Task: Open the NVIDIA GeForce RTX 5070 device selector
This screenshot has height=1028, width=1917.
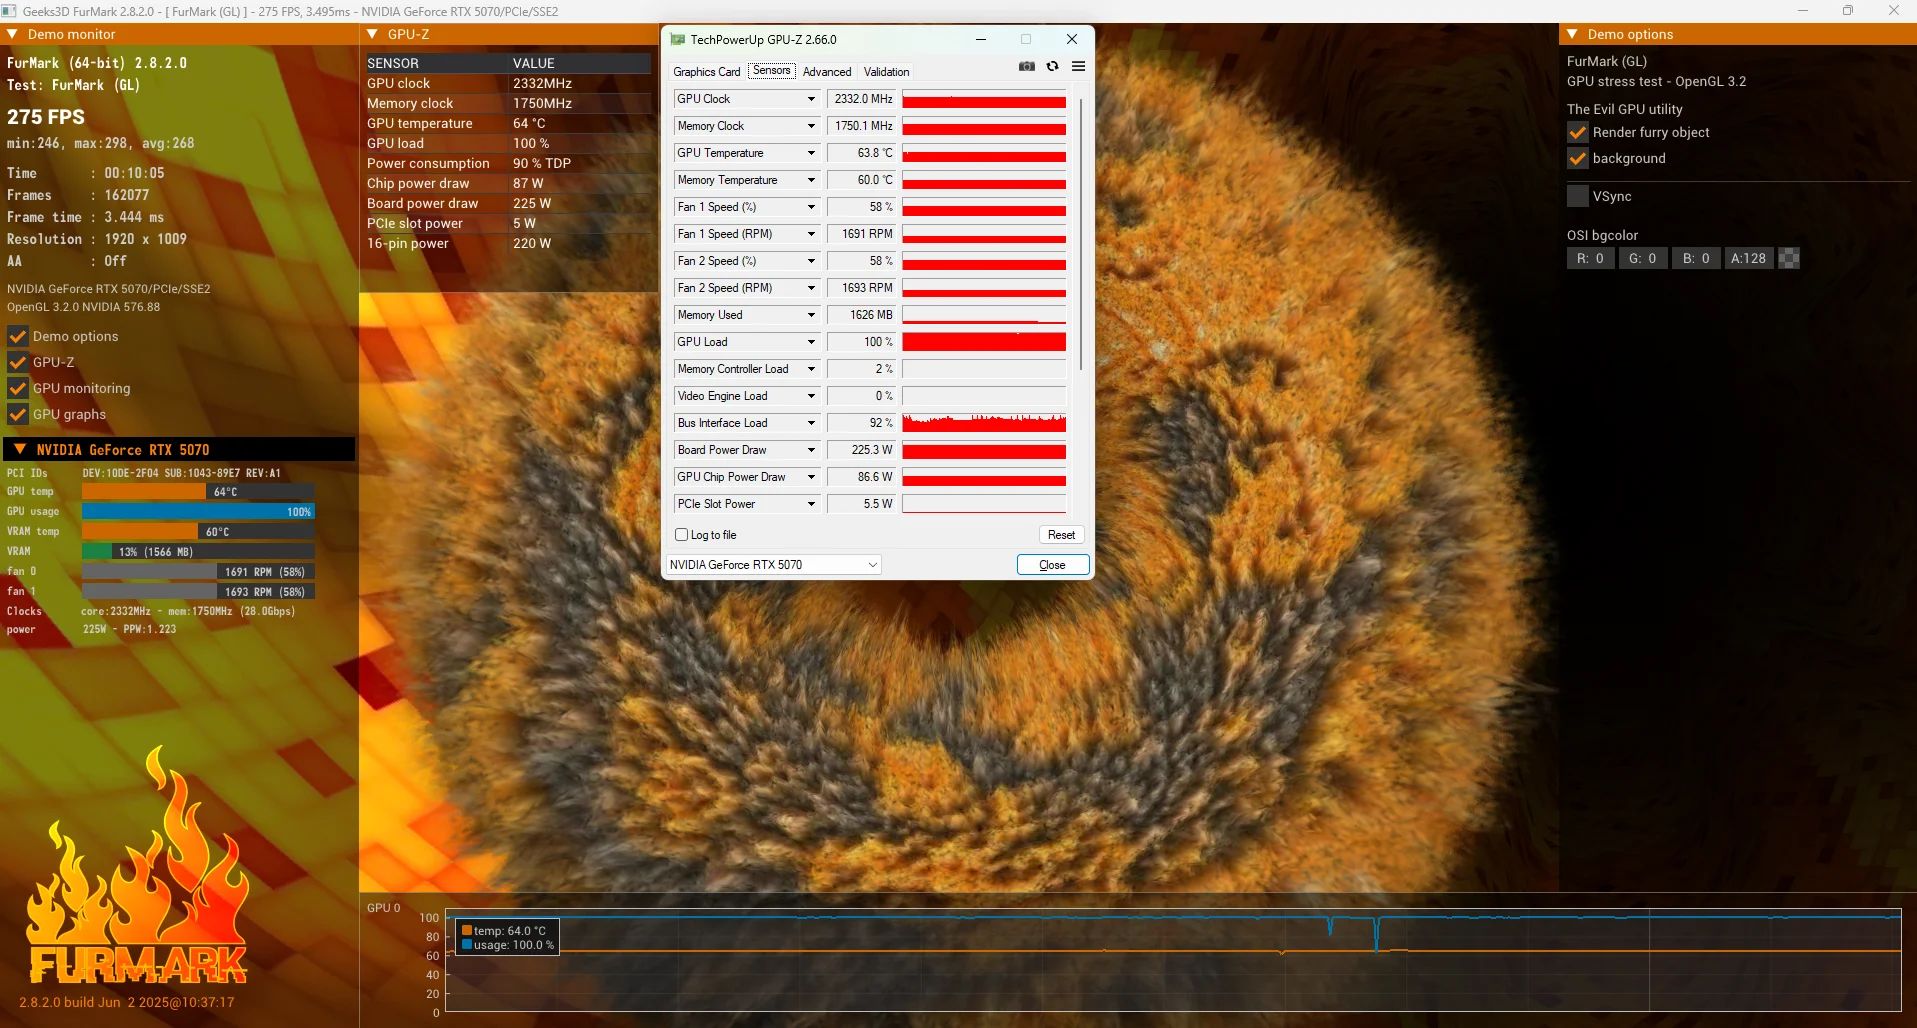Action: click(773, 565)
